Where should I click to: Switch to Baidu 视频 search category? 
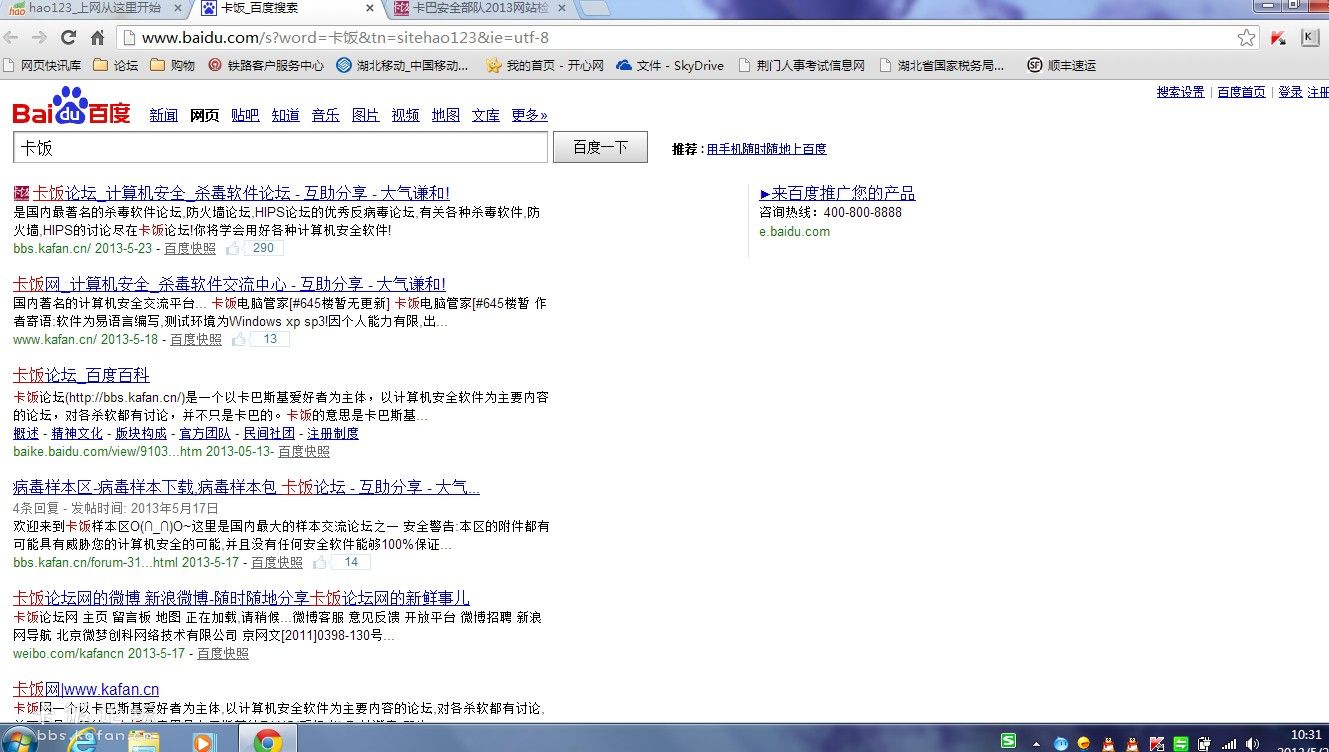pyautogui.click(x=406, y=115)
